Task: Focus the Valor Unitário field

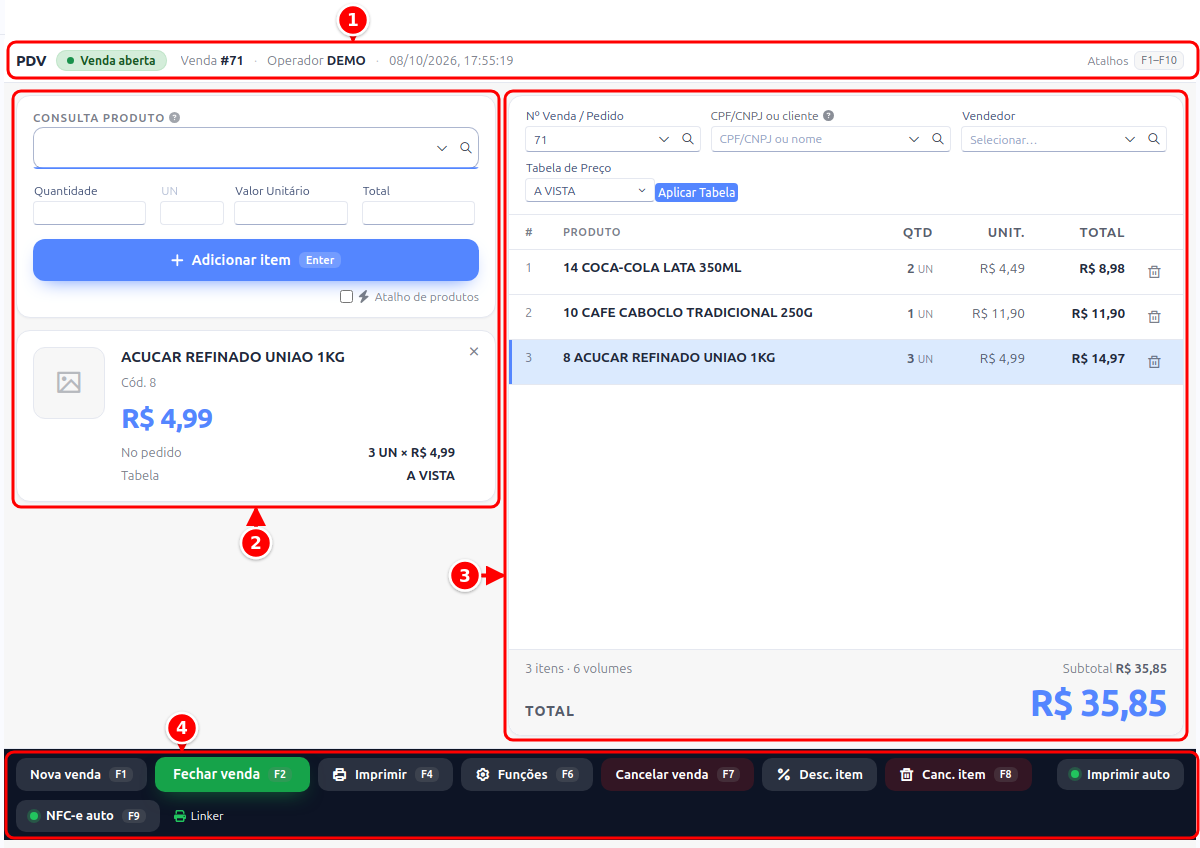Action: (291, 213)
